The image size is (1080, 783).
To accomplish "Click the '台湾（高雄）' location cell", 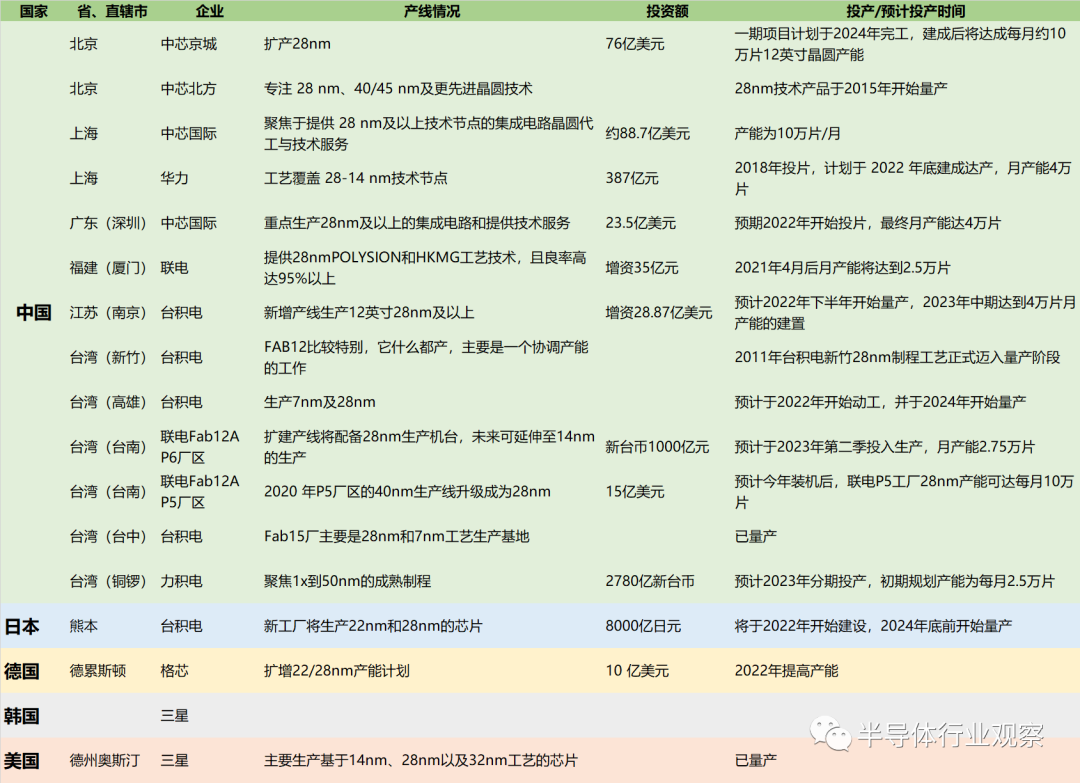I will (x=108, y=402).
